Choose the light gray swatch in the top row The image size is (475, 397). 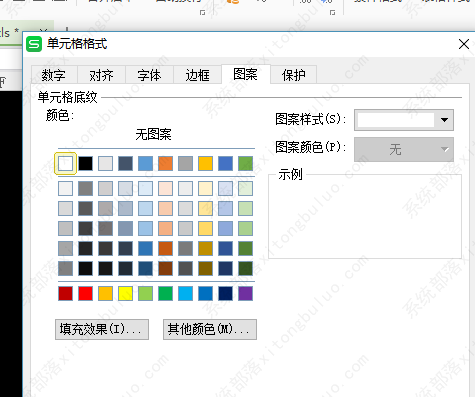(105, 163)
